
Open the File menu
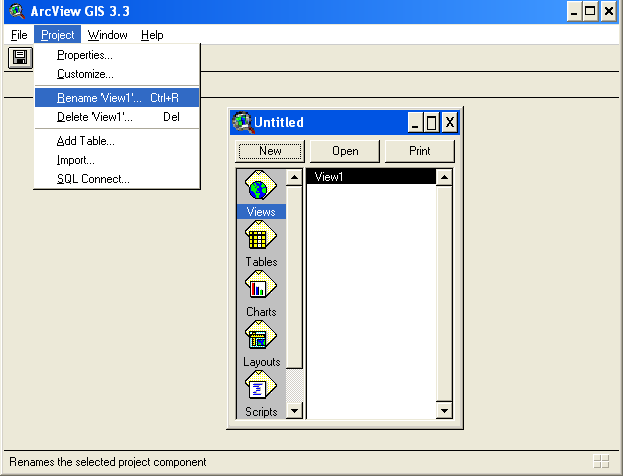tap(19, 35)
